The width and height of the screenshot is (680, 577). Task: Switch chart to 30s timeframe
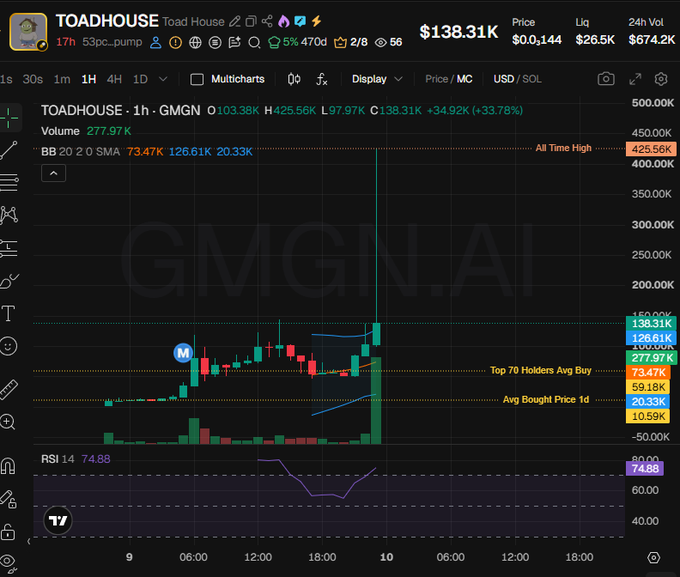click(x=33, y=79)
